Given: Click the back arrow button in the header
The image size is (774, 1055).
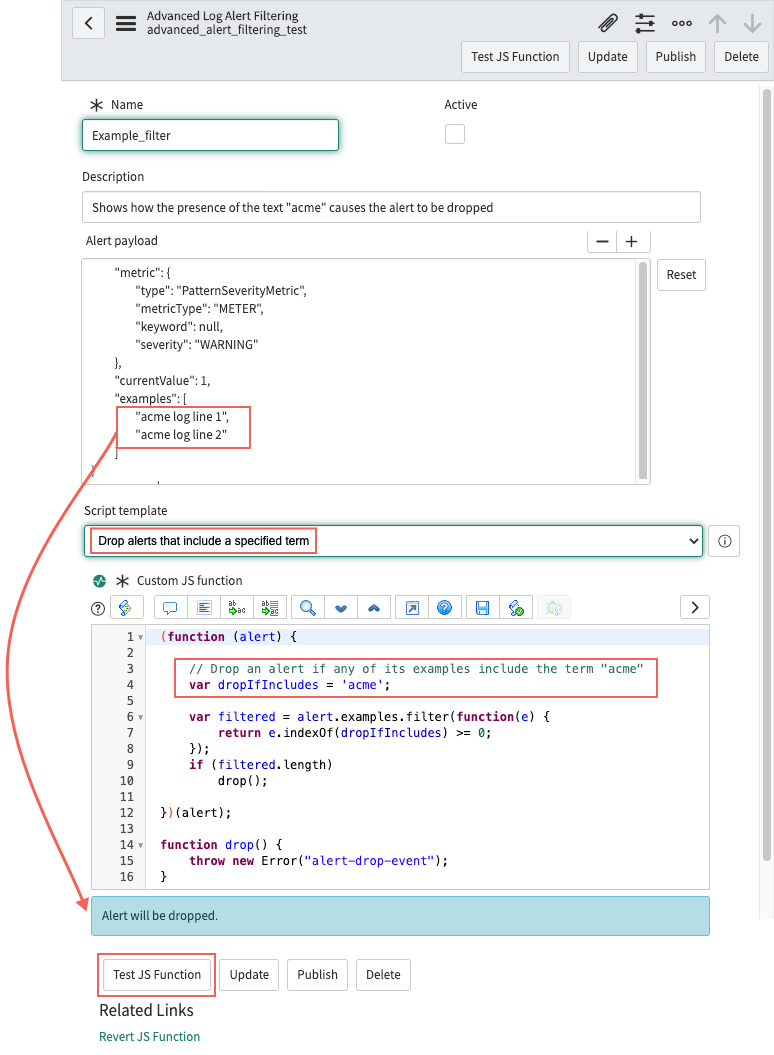Looking at the screenshot, I should 88,24.
